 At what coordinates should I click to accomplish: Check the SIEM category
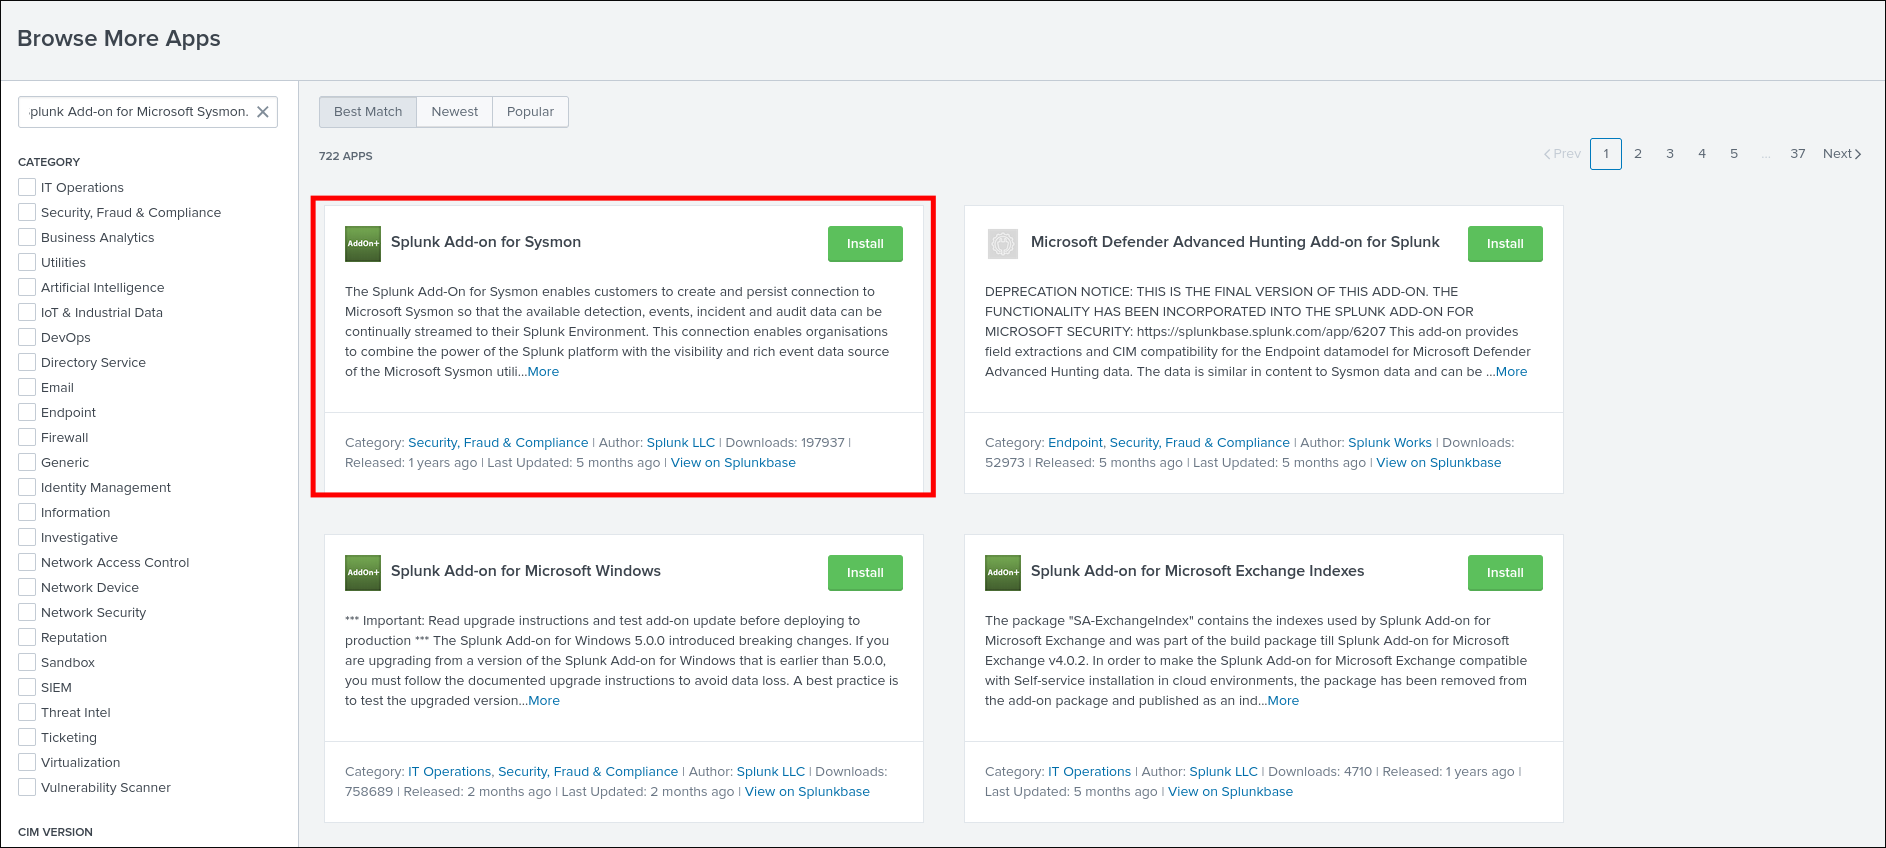tap(27, 687)
